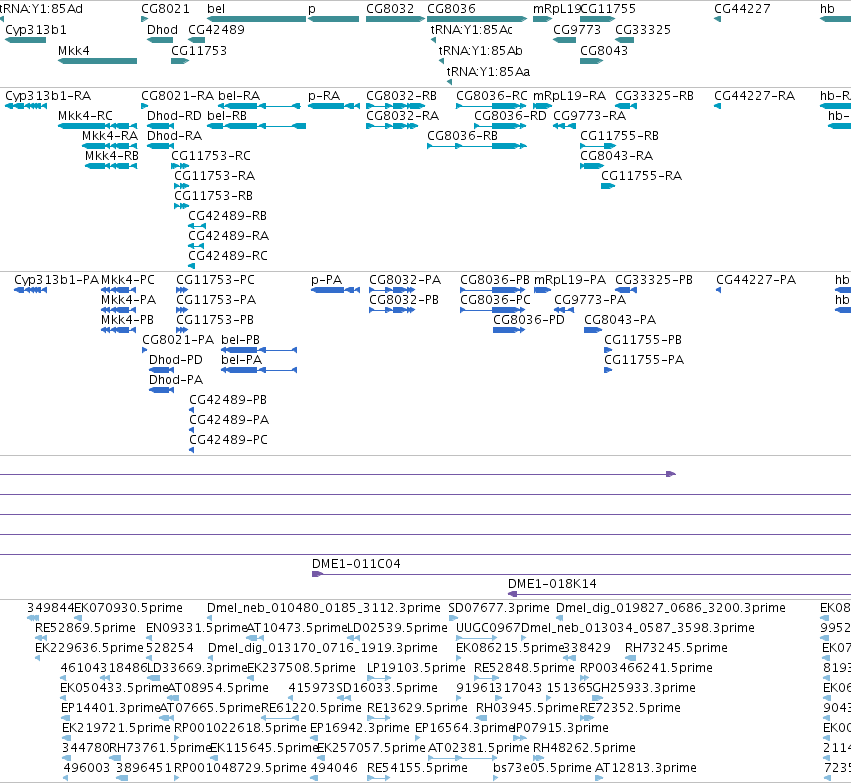This screenshot has height=783, width=851.
Task: Click the Cyp313b1-PA protein label
Action: pyautogui.click(x=56, y=280)
